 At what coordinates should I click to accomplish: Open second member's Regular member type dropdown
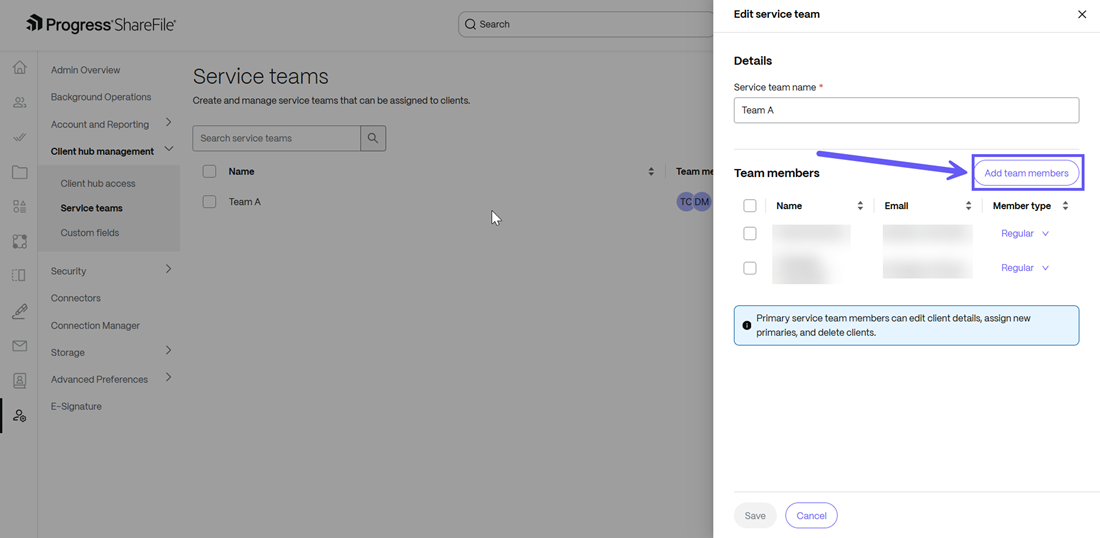1025,268
